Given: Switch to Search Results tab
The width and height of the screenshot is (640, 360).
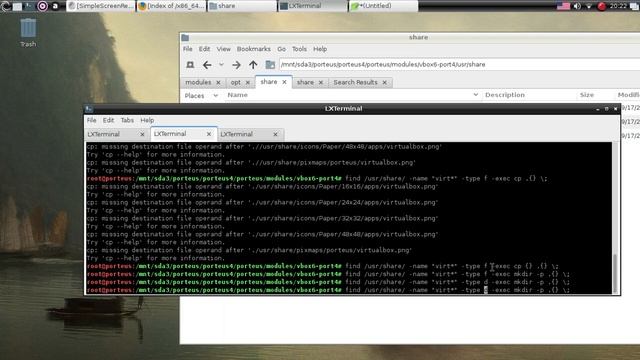Looking at the screenshot, I should [355, 82].
